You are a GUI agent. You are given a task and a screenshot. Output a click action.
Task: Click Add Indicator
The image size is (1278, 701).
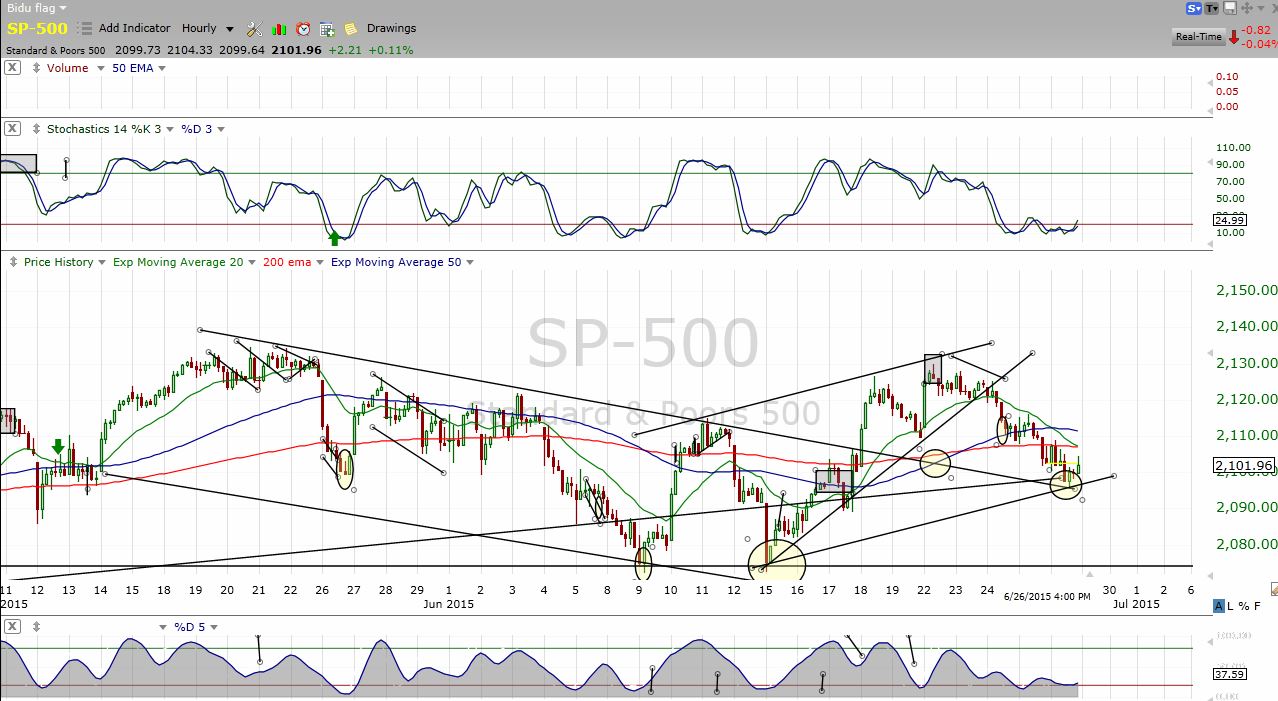[x=134, y=28]
